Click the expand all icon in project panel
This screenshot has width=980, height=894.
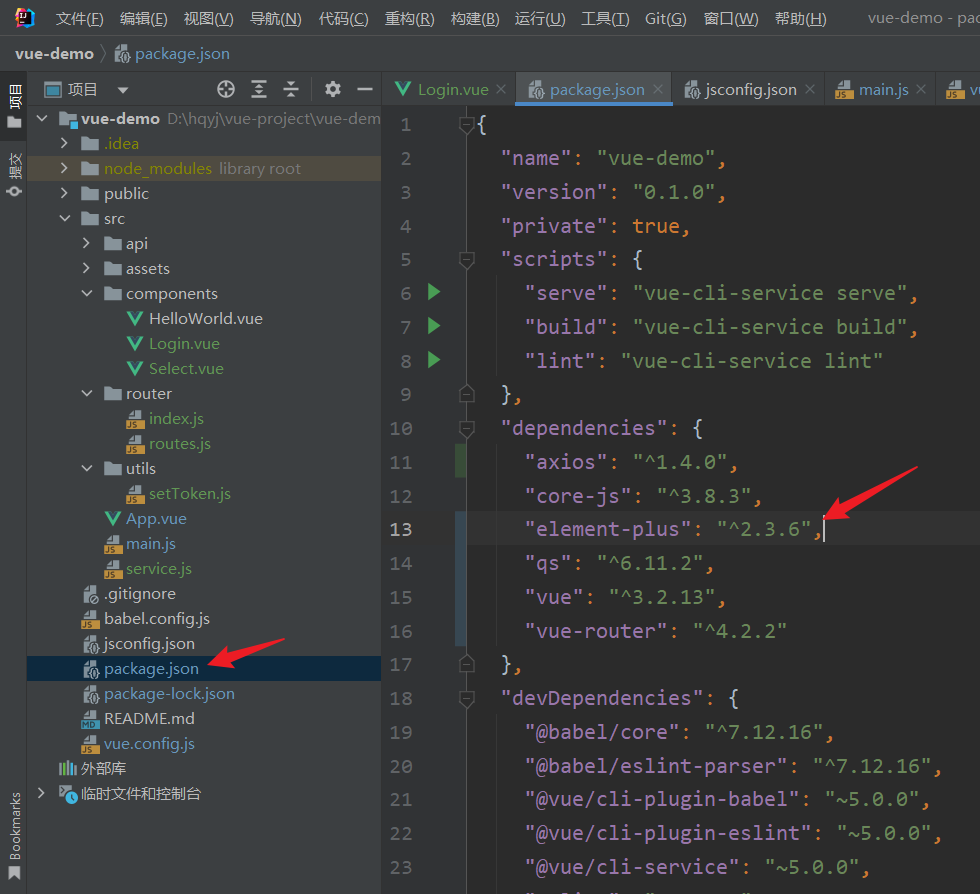[x=259, y=89]
